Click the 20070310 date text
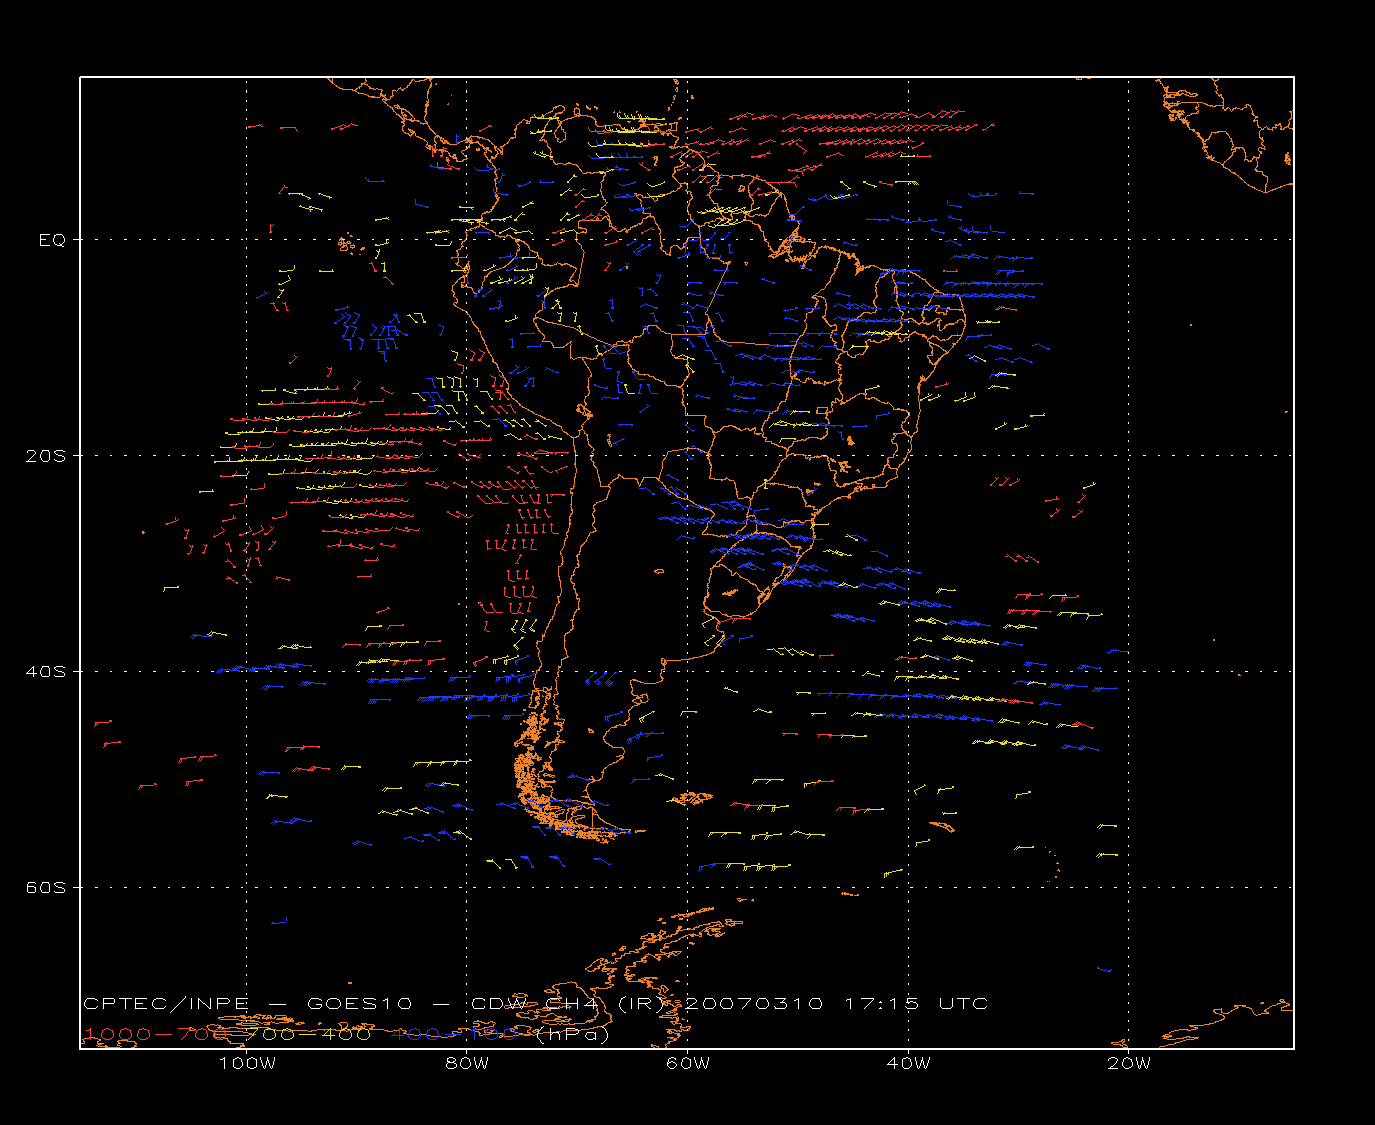Screen dimensions: 1375x1125 click(x=754, y=1004)
